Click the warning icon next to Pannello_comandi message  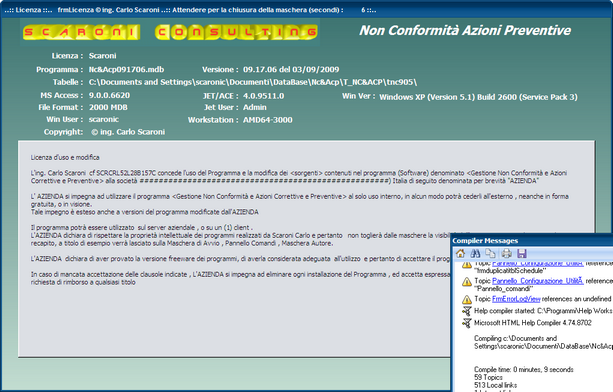pyautogui.click(x=467, y=281)
